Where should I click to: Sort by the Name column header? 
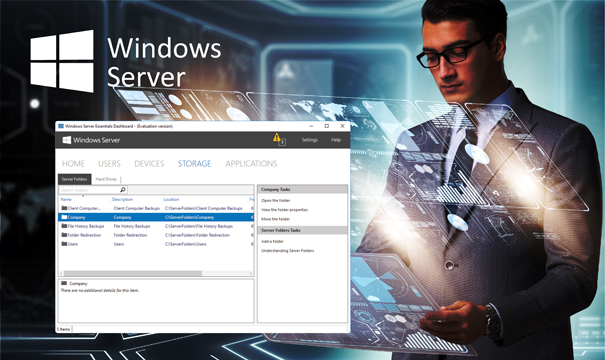(66, 199)
